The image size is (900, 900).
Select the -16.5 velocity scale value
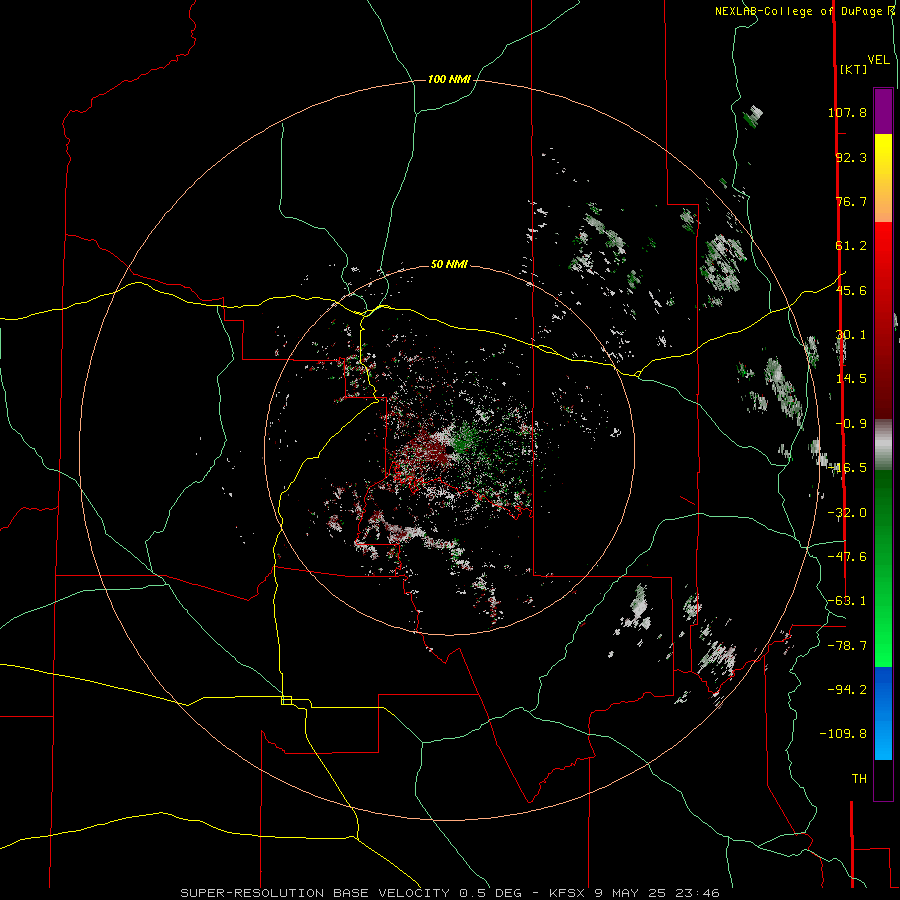click(x=847, y=468)
